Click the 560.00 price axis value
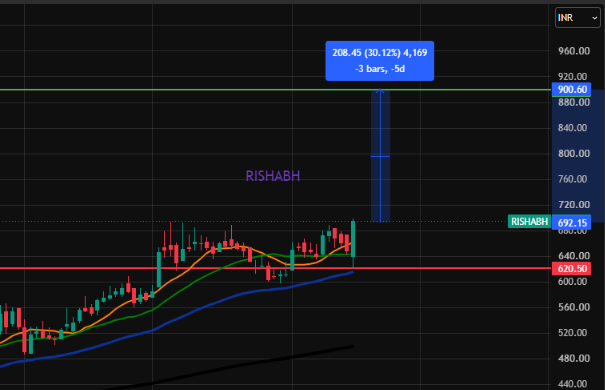The image size is (605, 390). coord(574,307)
